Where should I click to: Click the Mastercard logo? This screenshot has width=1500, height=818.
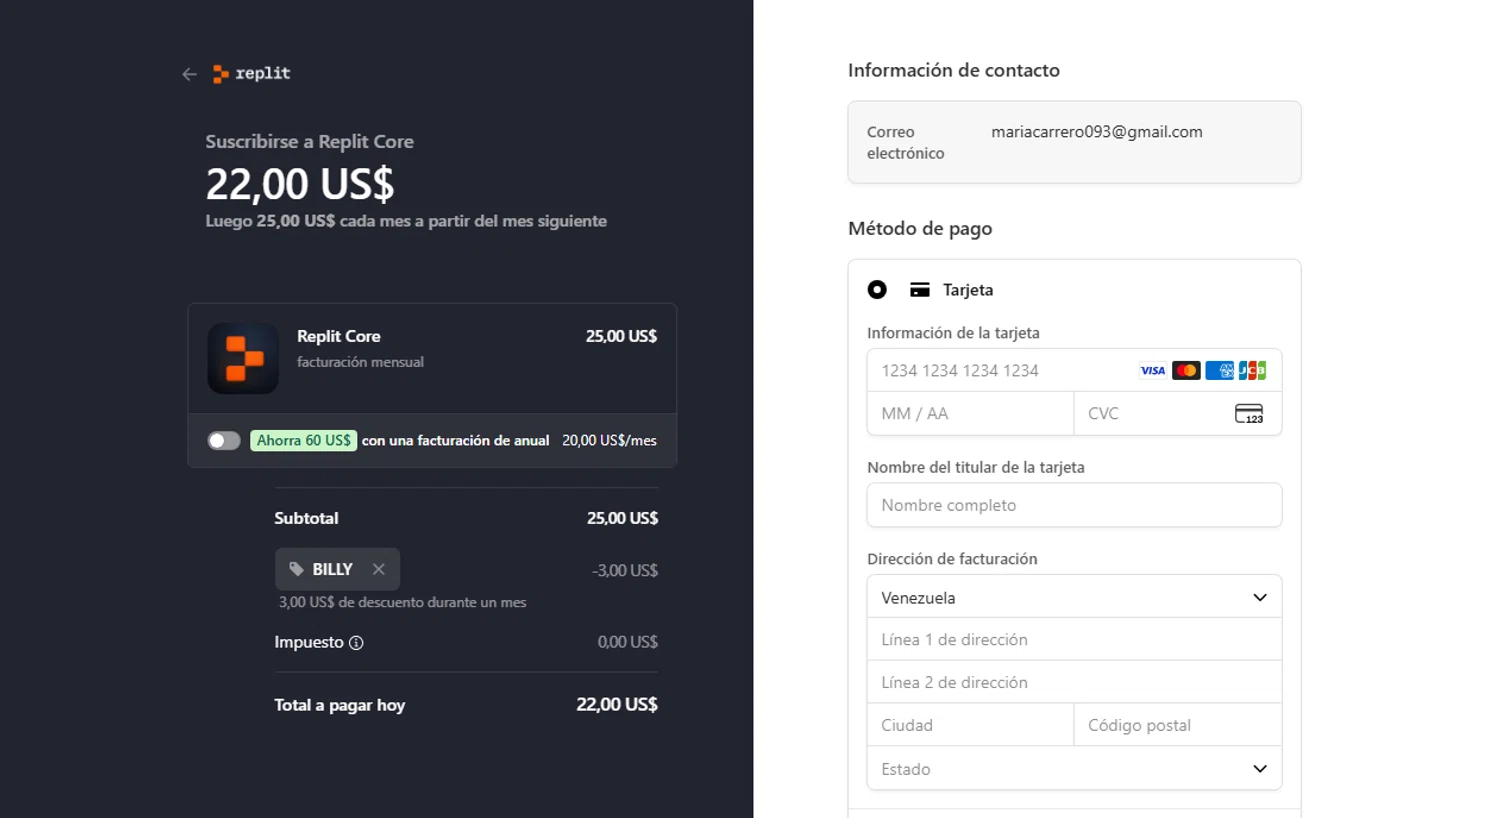pos(1186,371)
